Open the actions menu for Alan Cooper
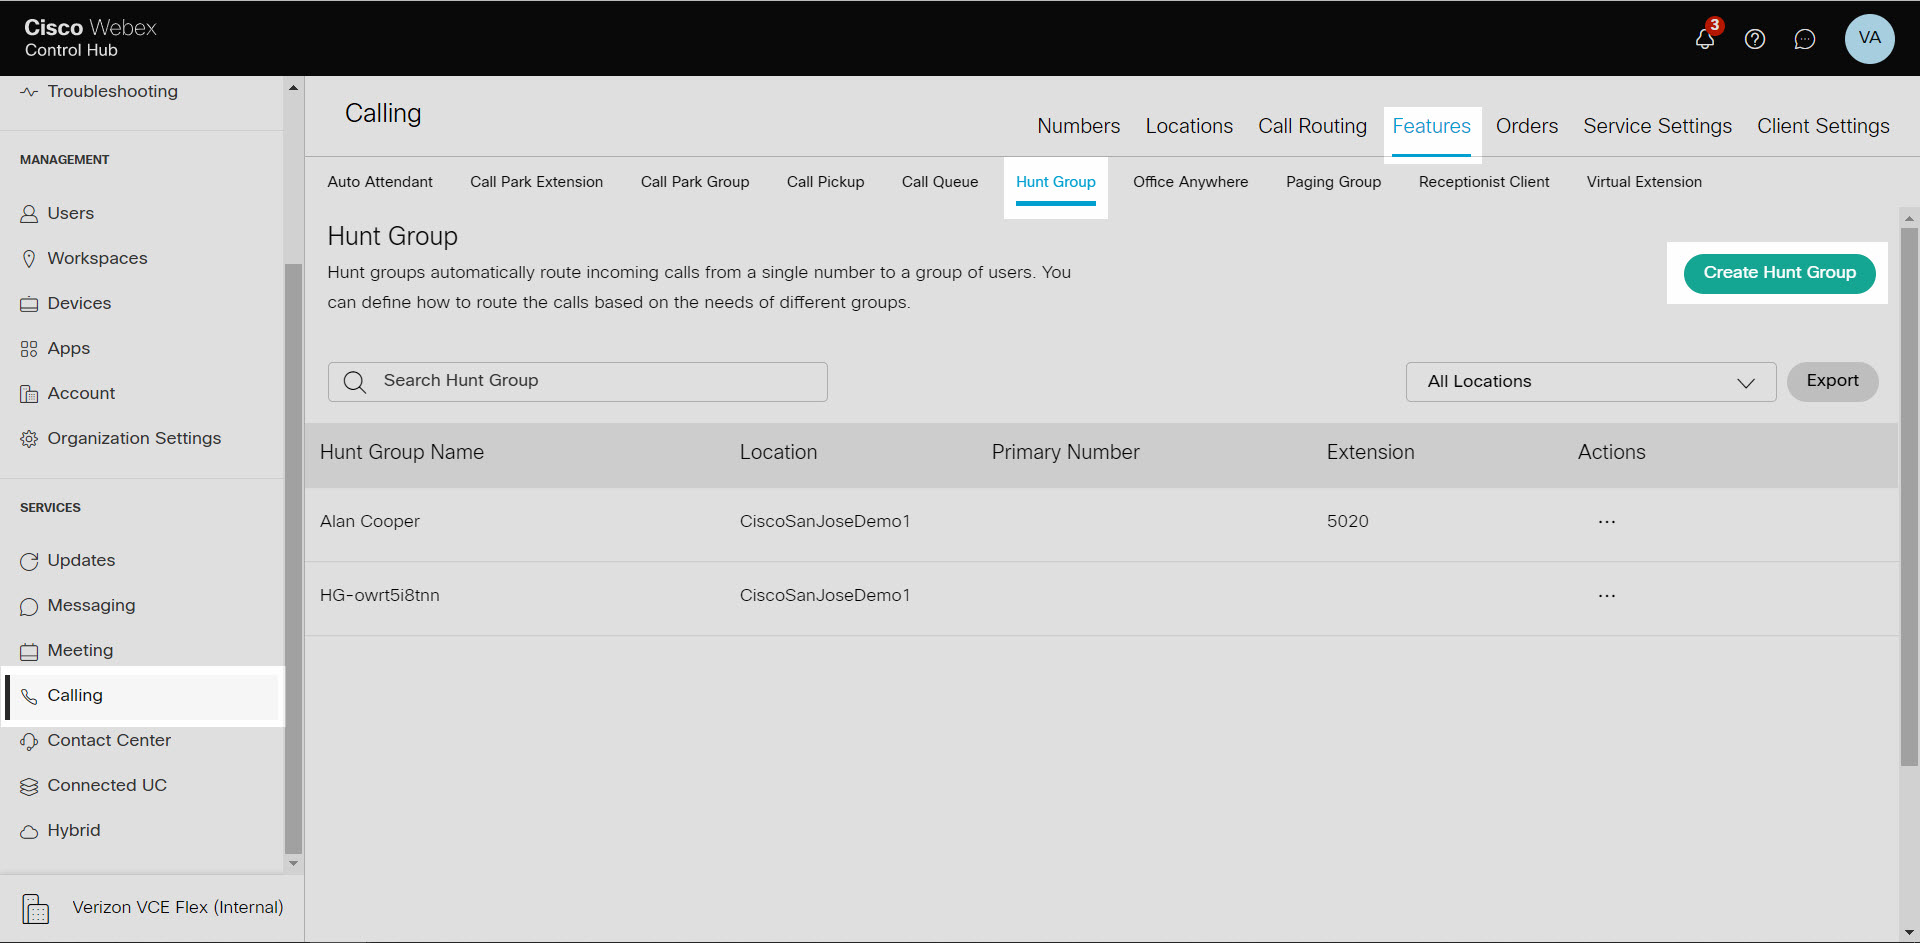The height and width of the screenshot is (943, 1920). 1606,521
